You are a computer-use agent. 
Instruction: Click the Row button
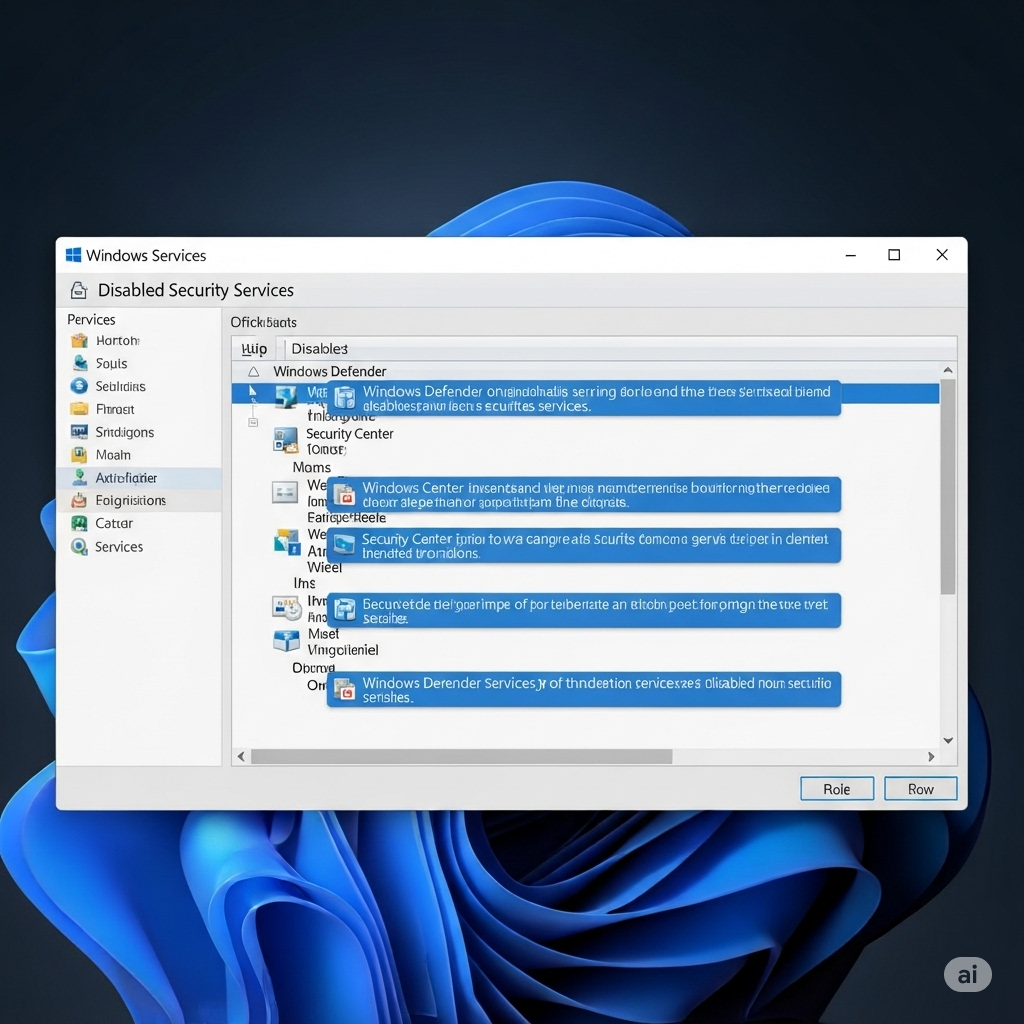pos(921,789)
